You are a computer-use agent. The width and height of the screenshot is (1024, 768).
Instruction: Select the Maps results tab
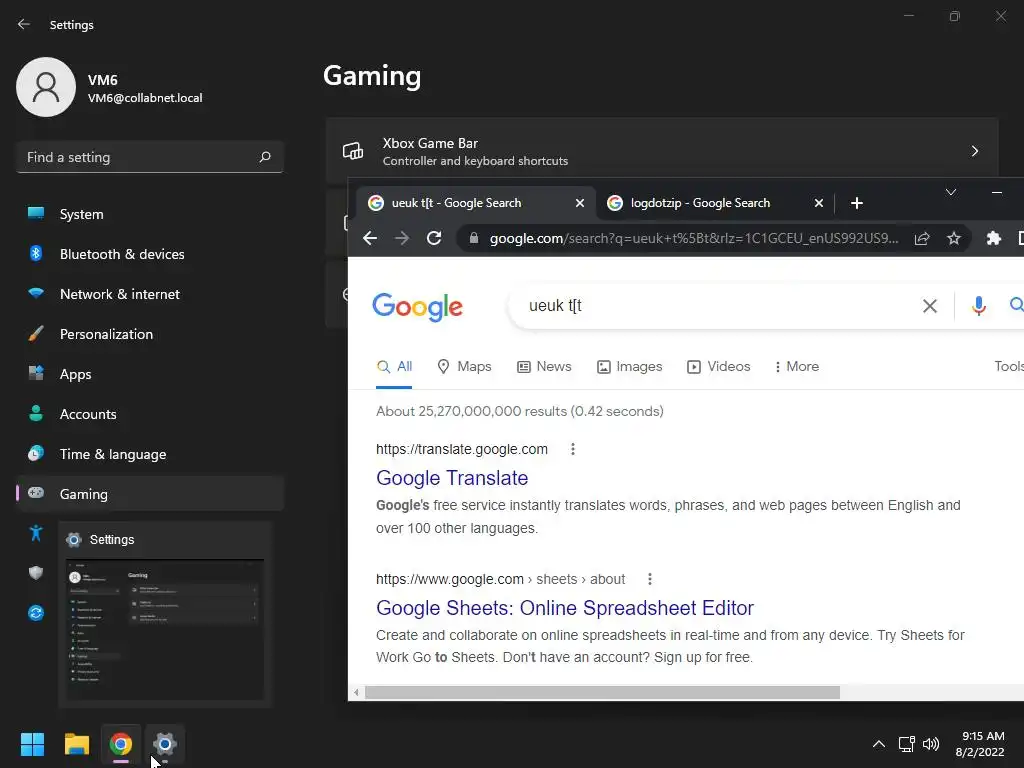click(x=464, y=366)
